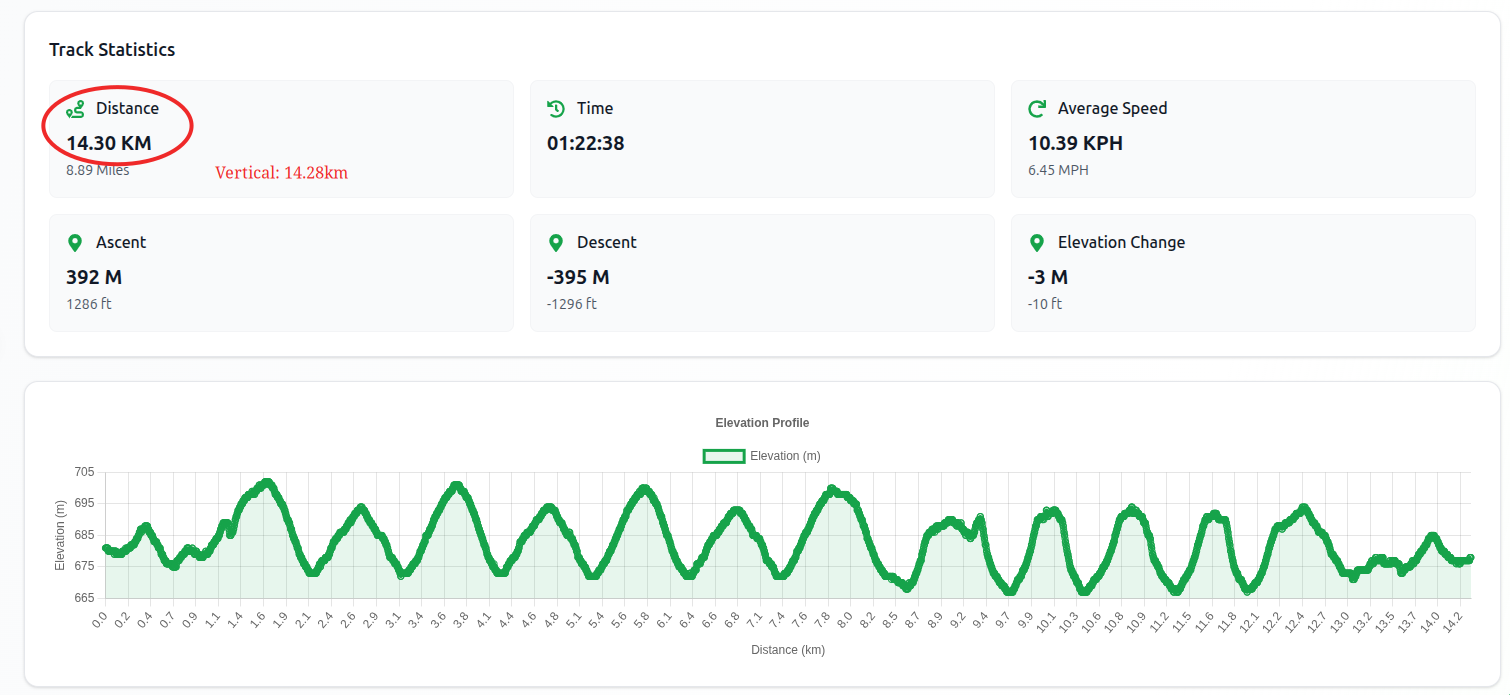Select the Track Statistics heading

click(x=112, y=49)
